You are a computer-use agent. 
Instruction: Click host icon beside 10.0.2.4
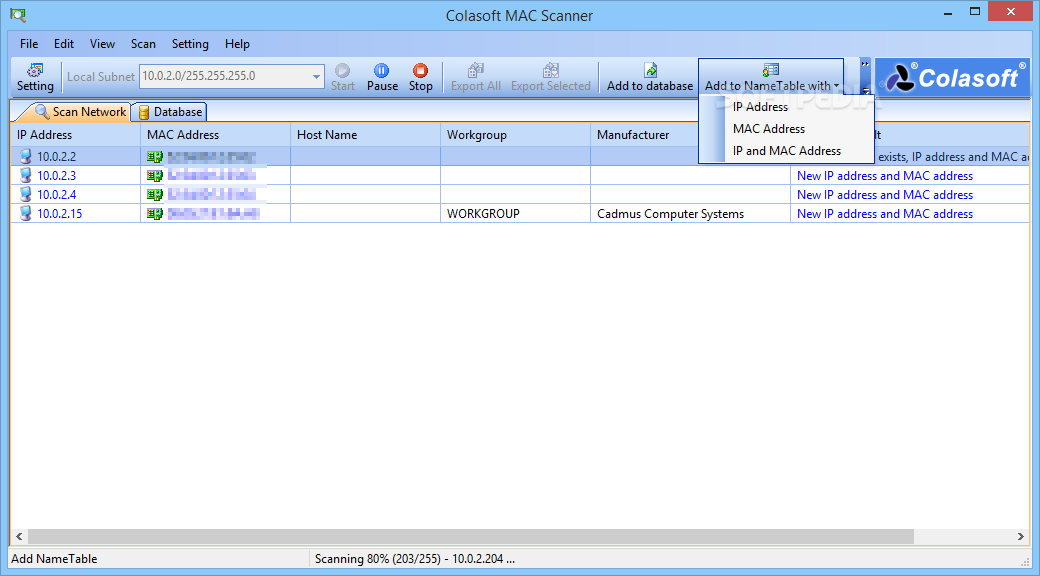coord(26,194)
